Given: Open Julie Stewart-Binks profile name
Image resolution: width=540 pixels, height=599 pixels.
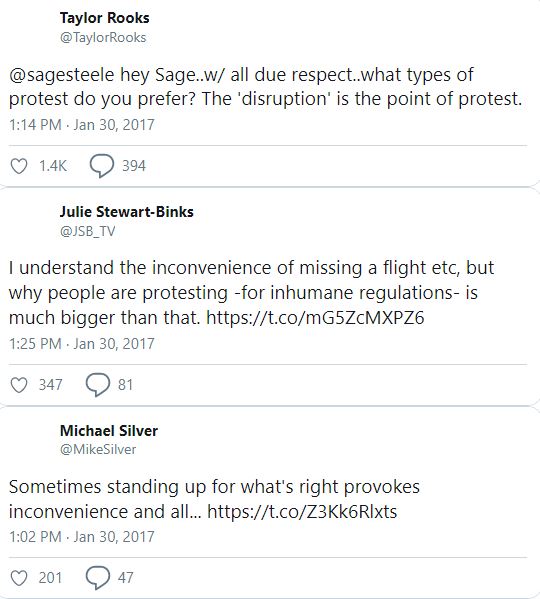Looking at the screenshot, I should point(126,212).
